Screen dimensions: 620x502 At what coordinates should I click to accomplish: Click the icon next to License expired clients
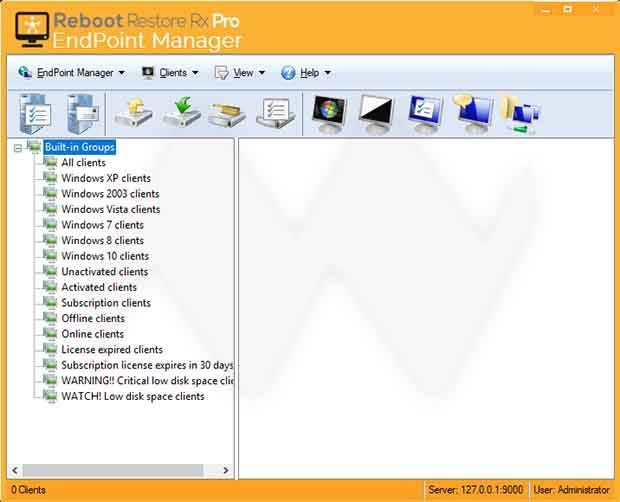point(50,349)
